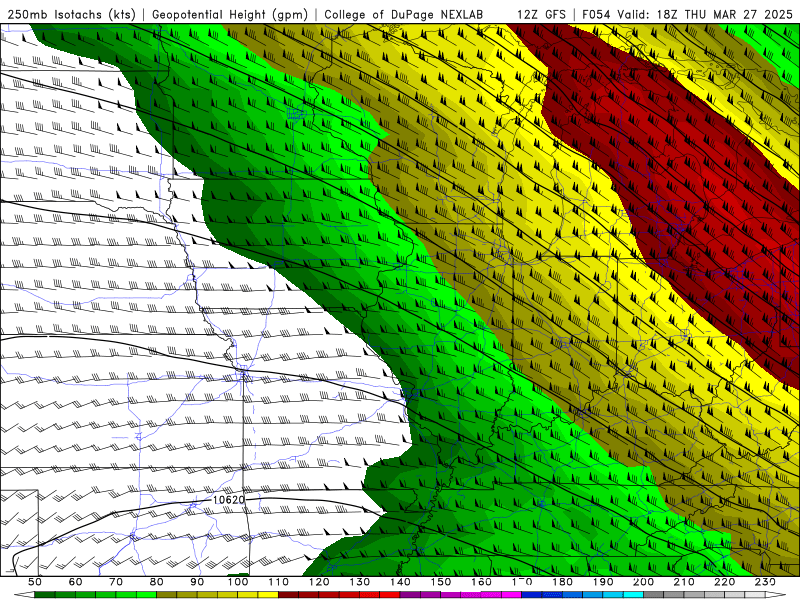Select the "210" legend value
Image resolution: width=800 pixels, height=600 pixels.
tap(684, 582)
